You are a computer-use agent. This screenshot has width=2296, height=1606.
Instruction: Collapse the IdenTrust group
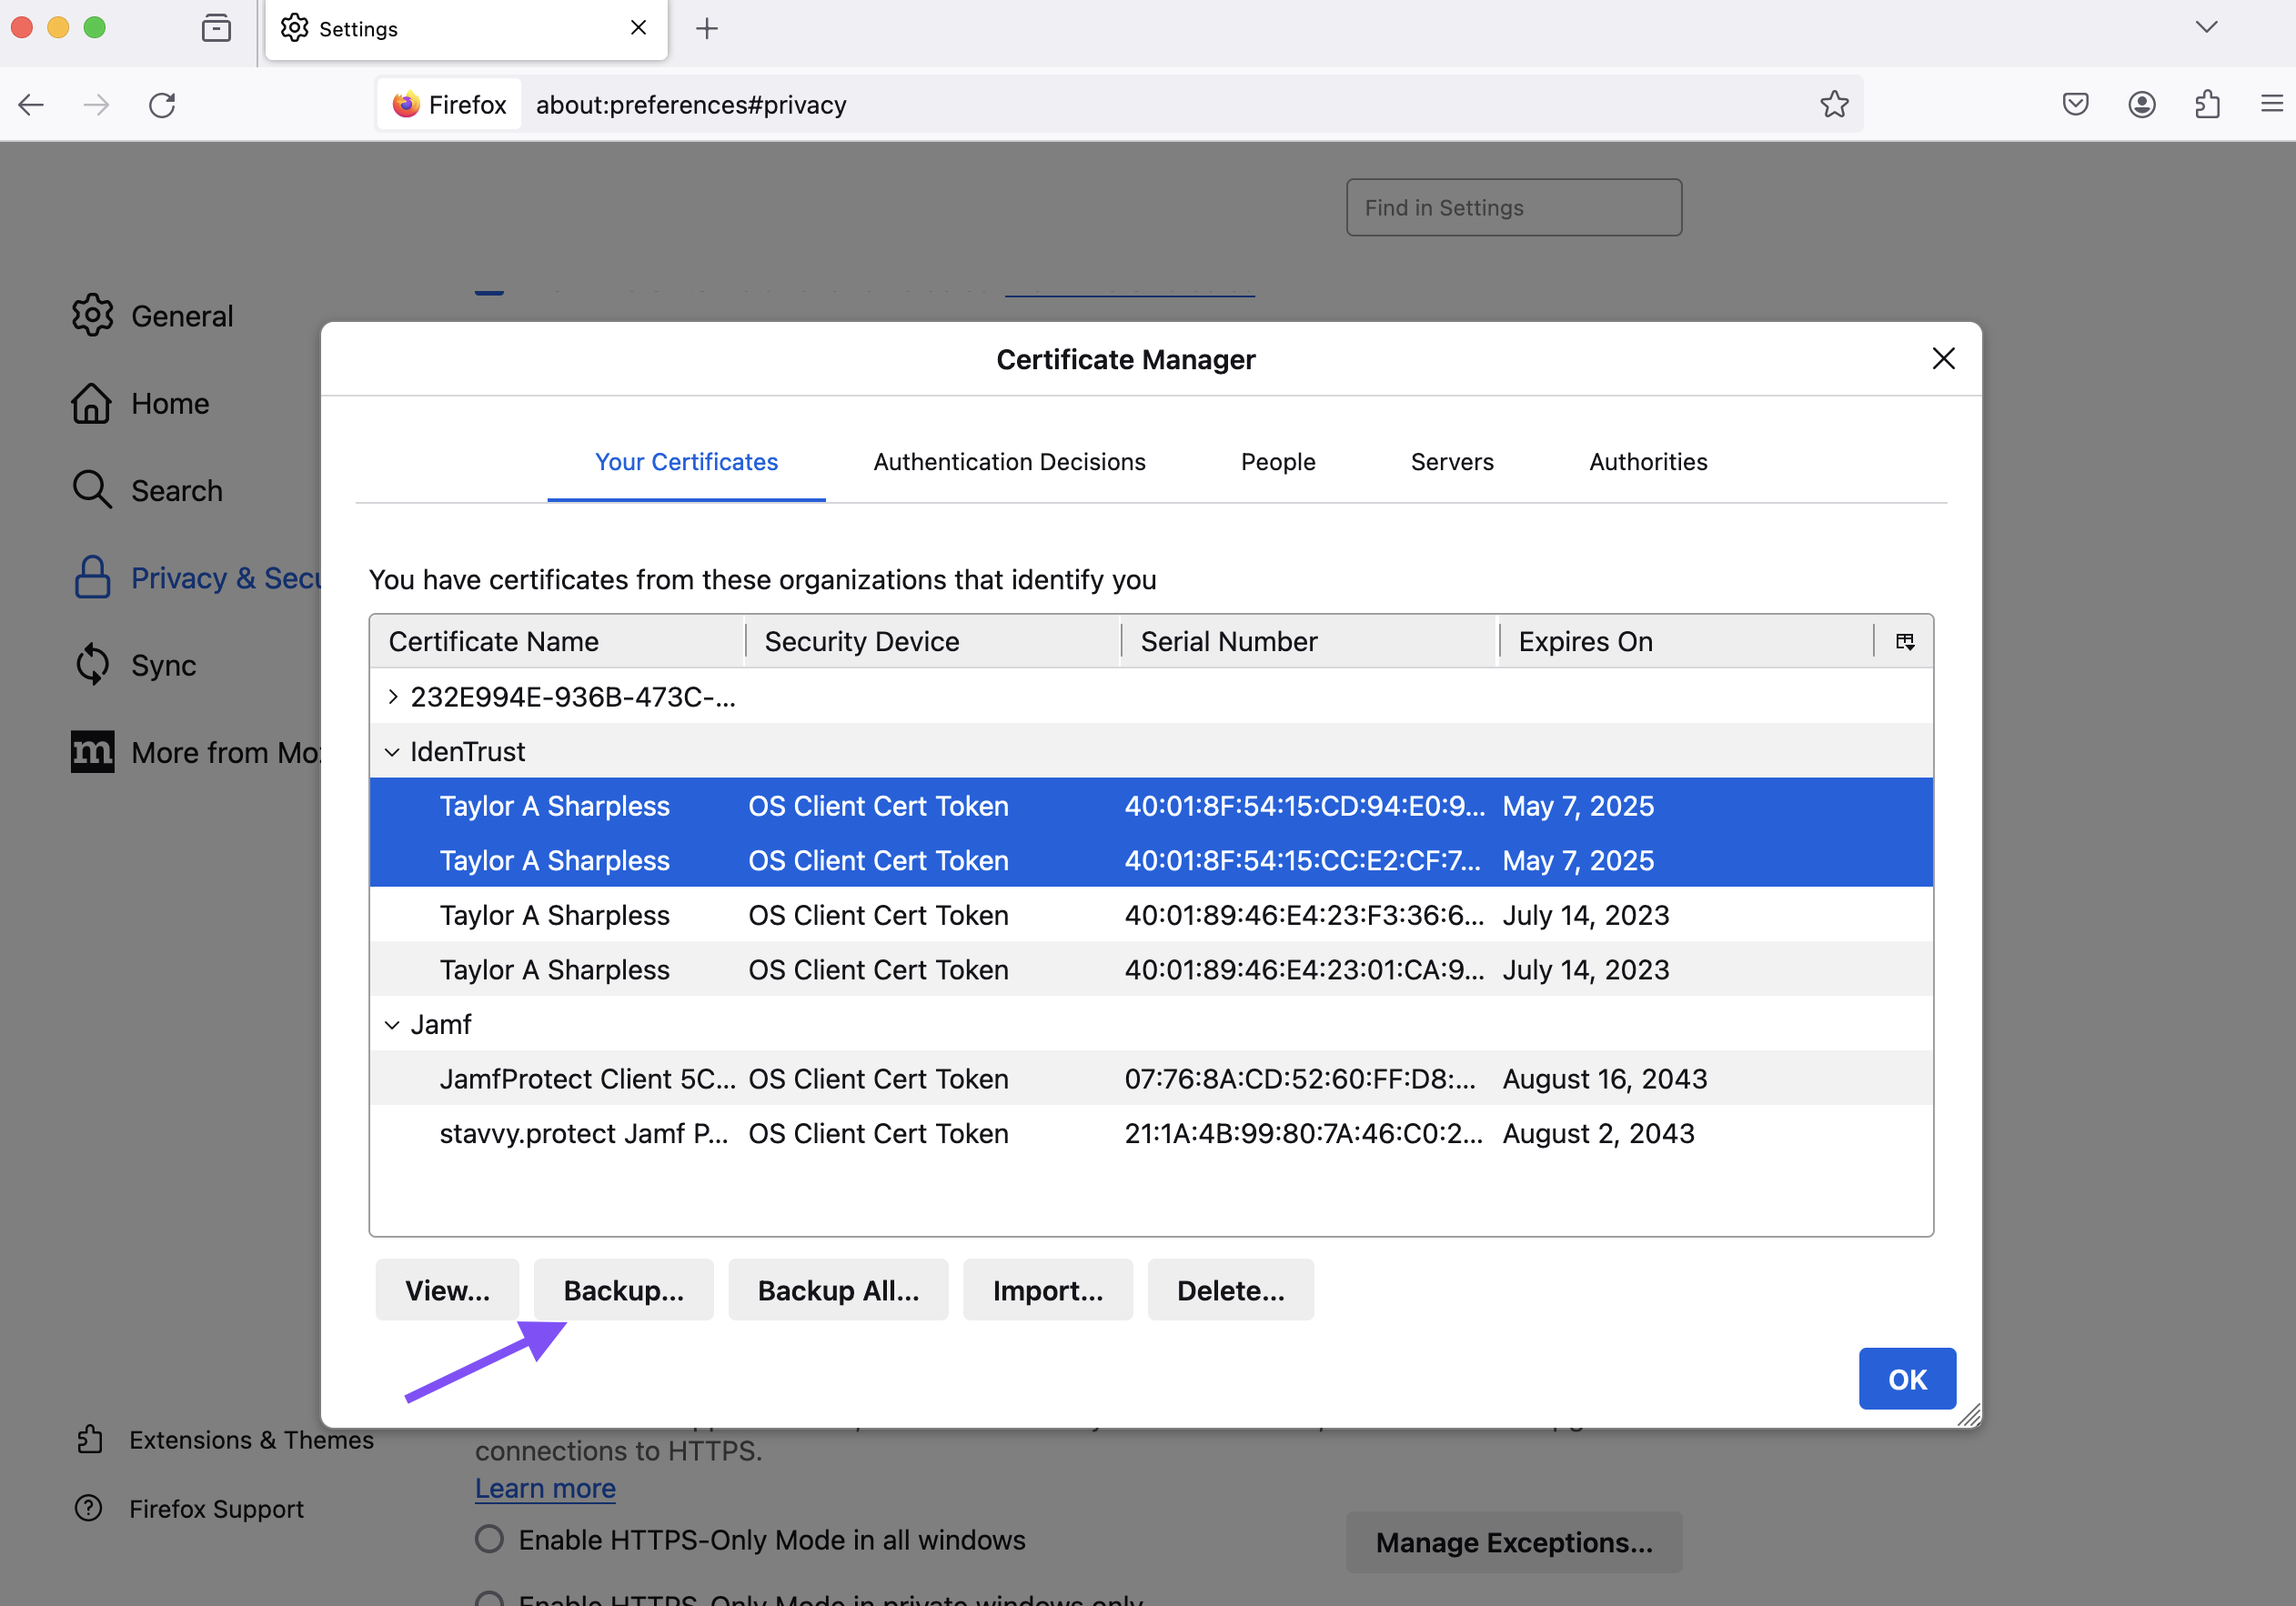(393, 752)
